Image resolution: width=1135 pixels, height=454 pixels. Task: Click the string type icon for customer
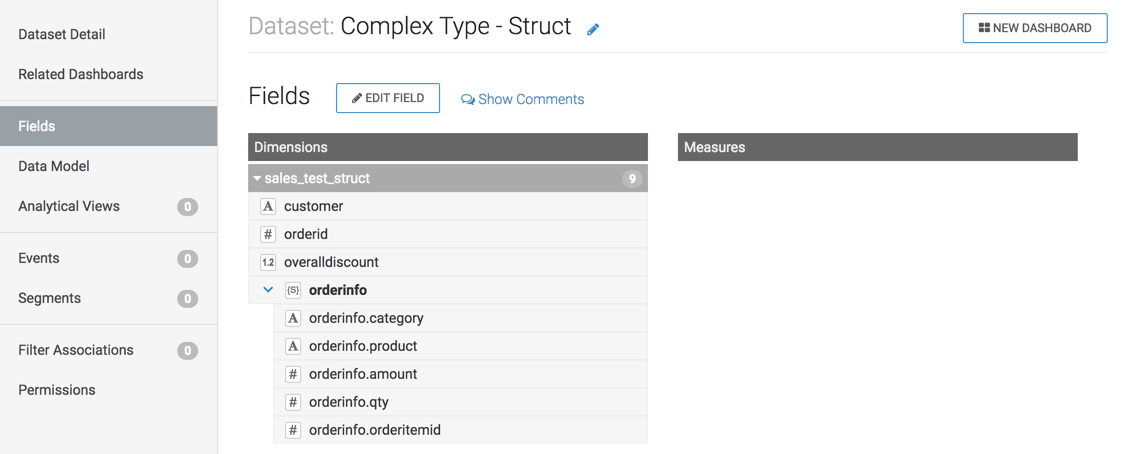(x=268, y=206)
